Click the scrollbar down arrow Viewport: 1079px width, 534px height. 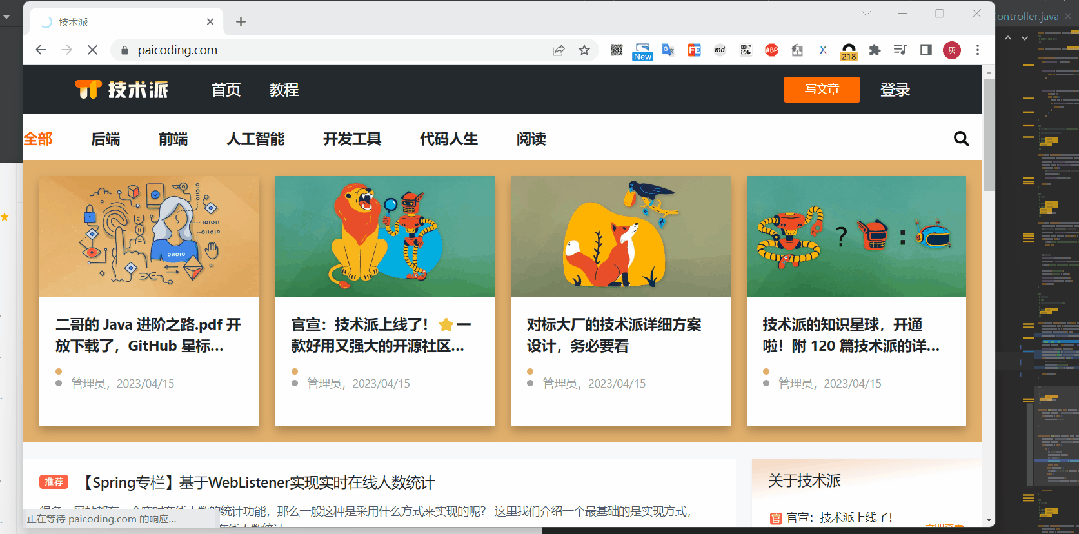click(989, 521)
